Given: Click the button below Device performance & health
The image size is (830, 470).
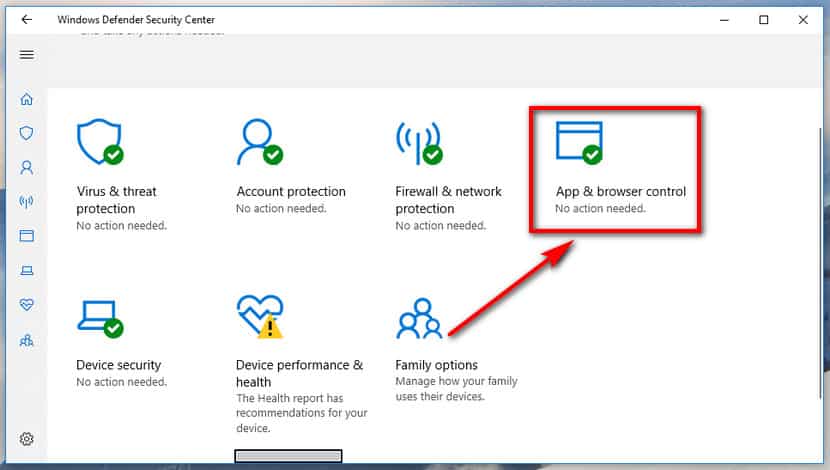Looking at the screenshot, I should tap(288, 456).
